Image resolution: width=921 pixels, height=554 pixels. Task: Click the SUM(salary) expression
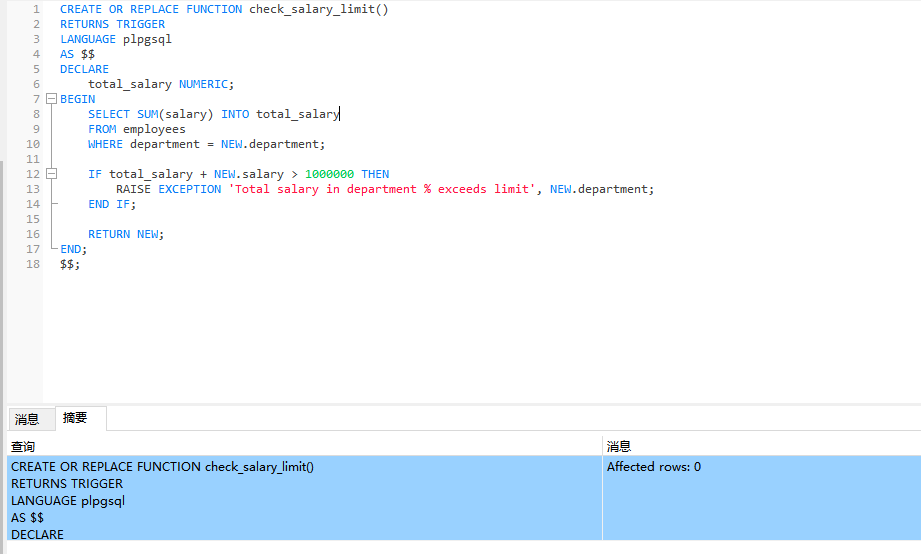[x=175, y=114]
